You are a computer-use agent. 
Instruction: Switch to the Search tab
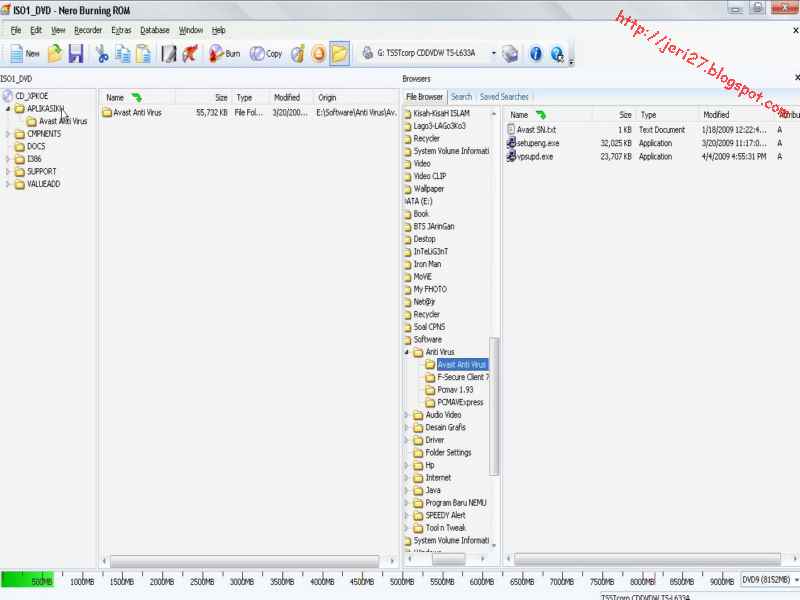461,96
